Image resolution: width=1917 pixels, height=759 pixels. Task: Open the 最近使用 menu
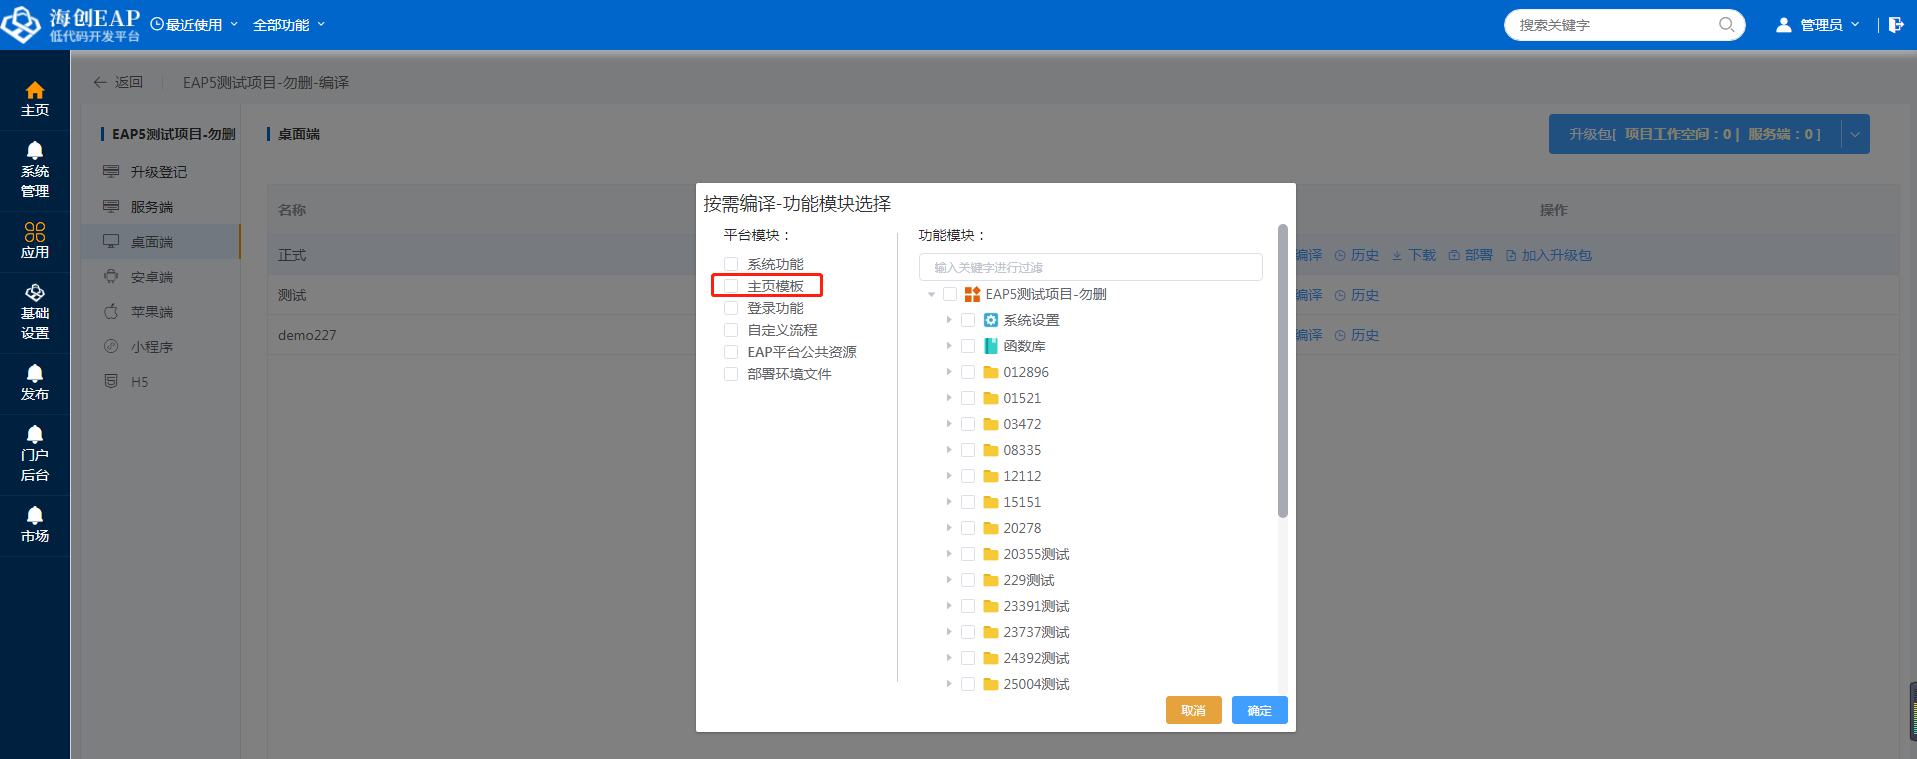tap(194, 25)
